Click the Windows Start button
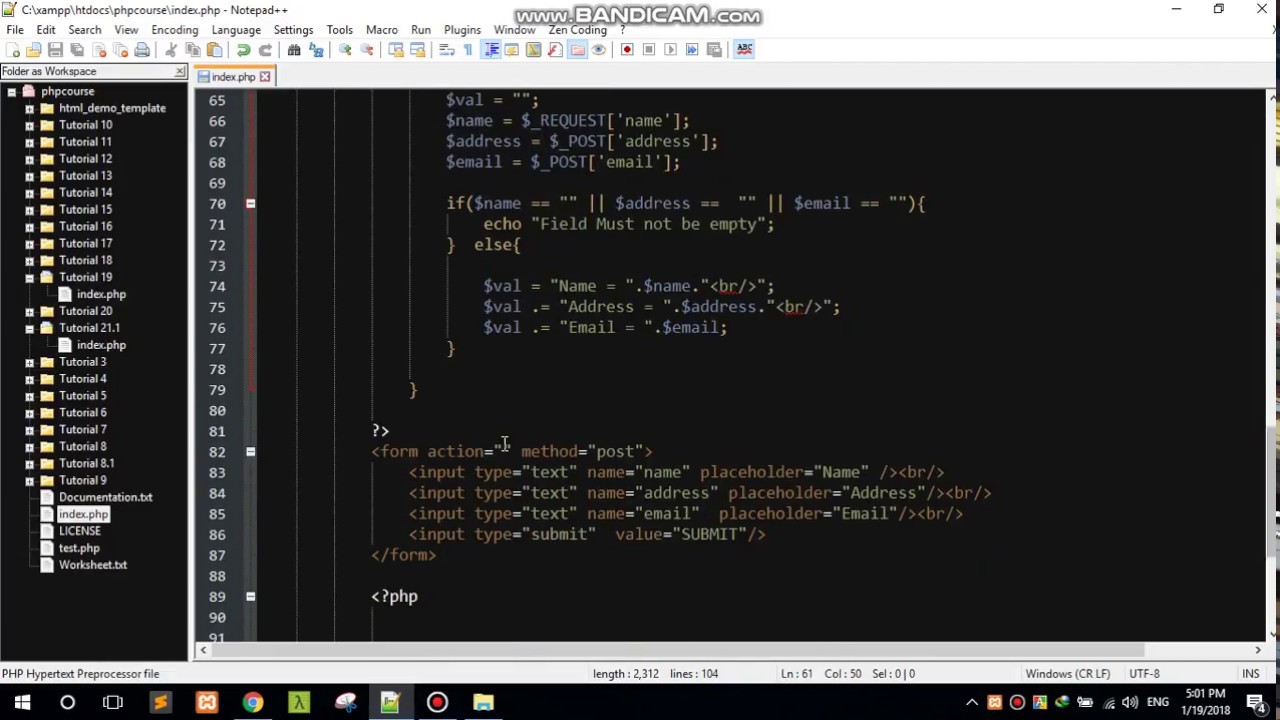The width and height of the screenshot is (1280, 720). pos(22,702)
